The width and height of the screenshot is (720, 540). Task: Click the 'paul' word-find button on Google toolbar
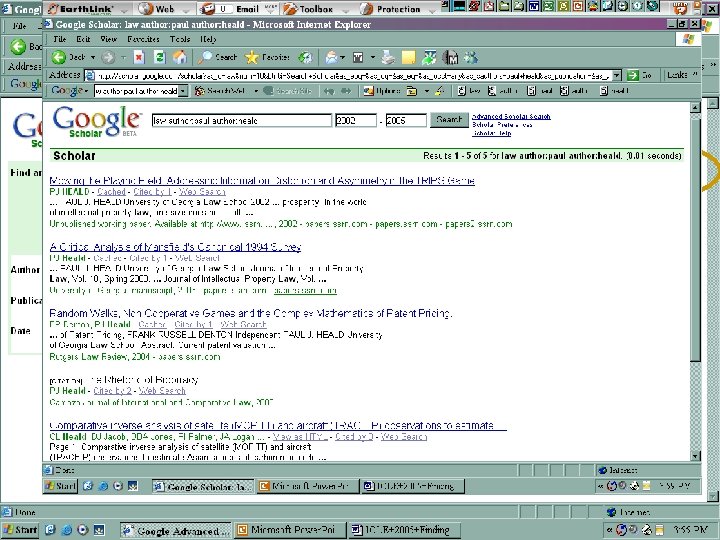coord(540,91)
